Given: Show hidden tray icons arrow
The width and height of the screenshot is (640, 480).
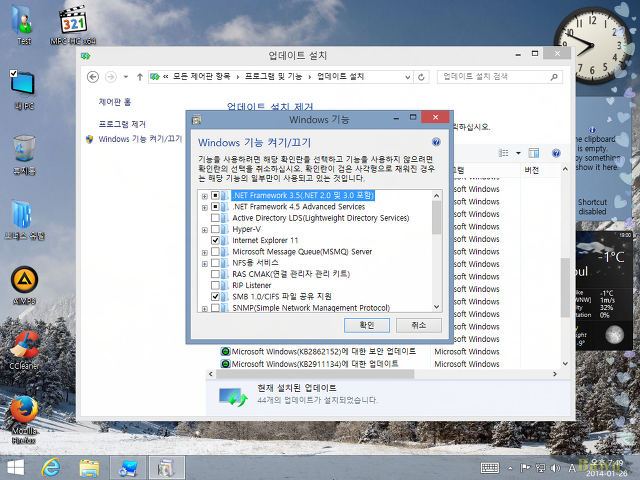Looking at the screenshot, I should tap(510, 468).
